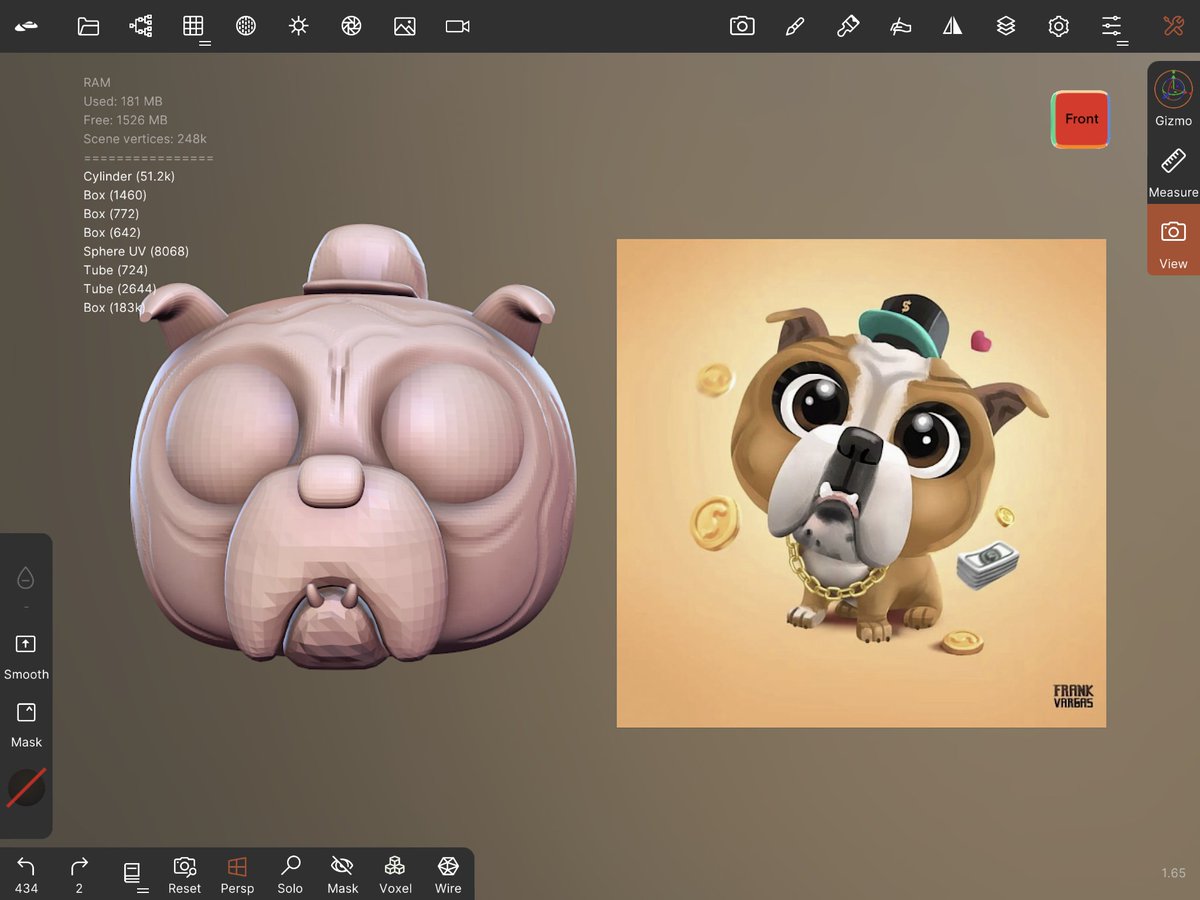Open the Background image menu
The image size is (1200, 900).
[x=404, y=26]
